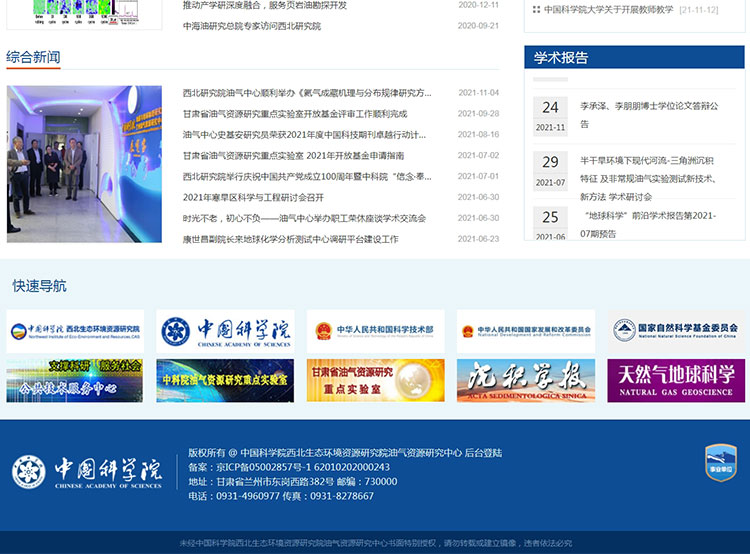Click the Chinese Academy of Sciences quick-link logo
This screenshot has width=750, height=554.
(x=225, y=329)
